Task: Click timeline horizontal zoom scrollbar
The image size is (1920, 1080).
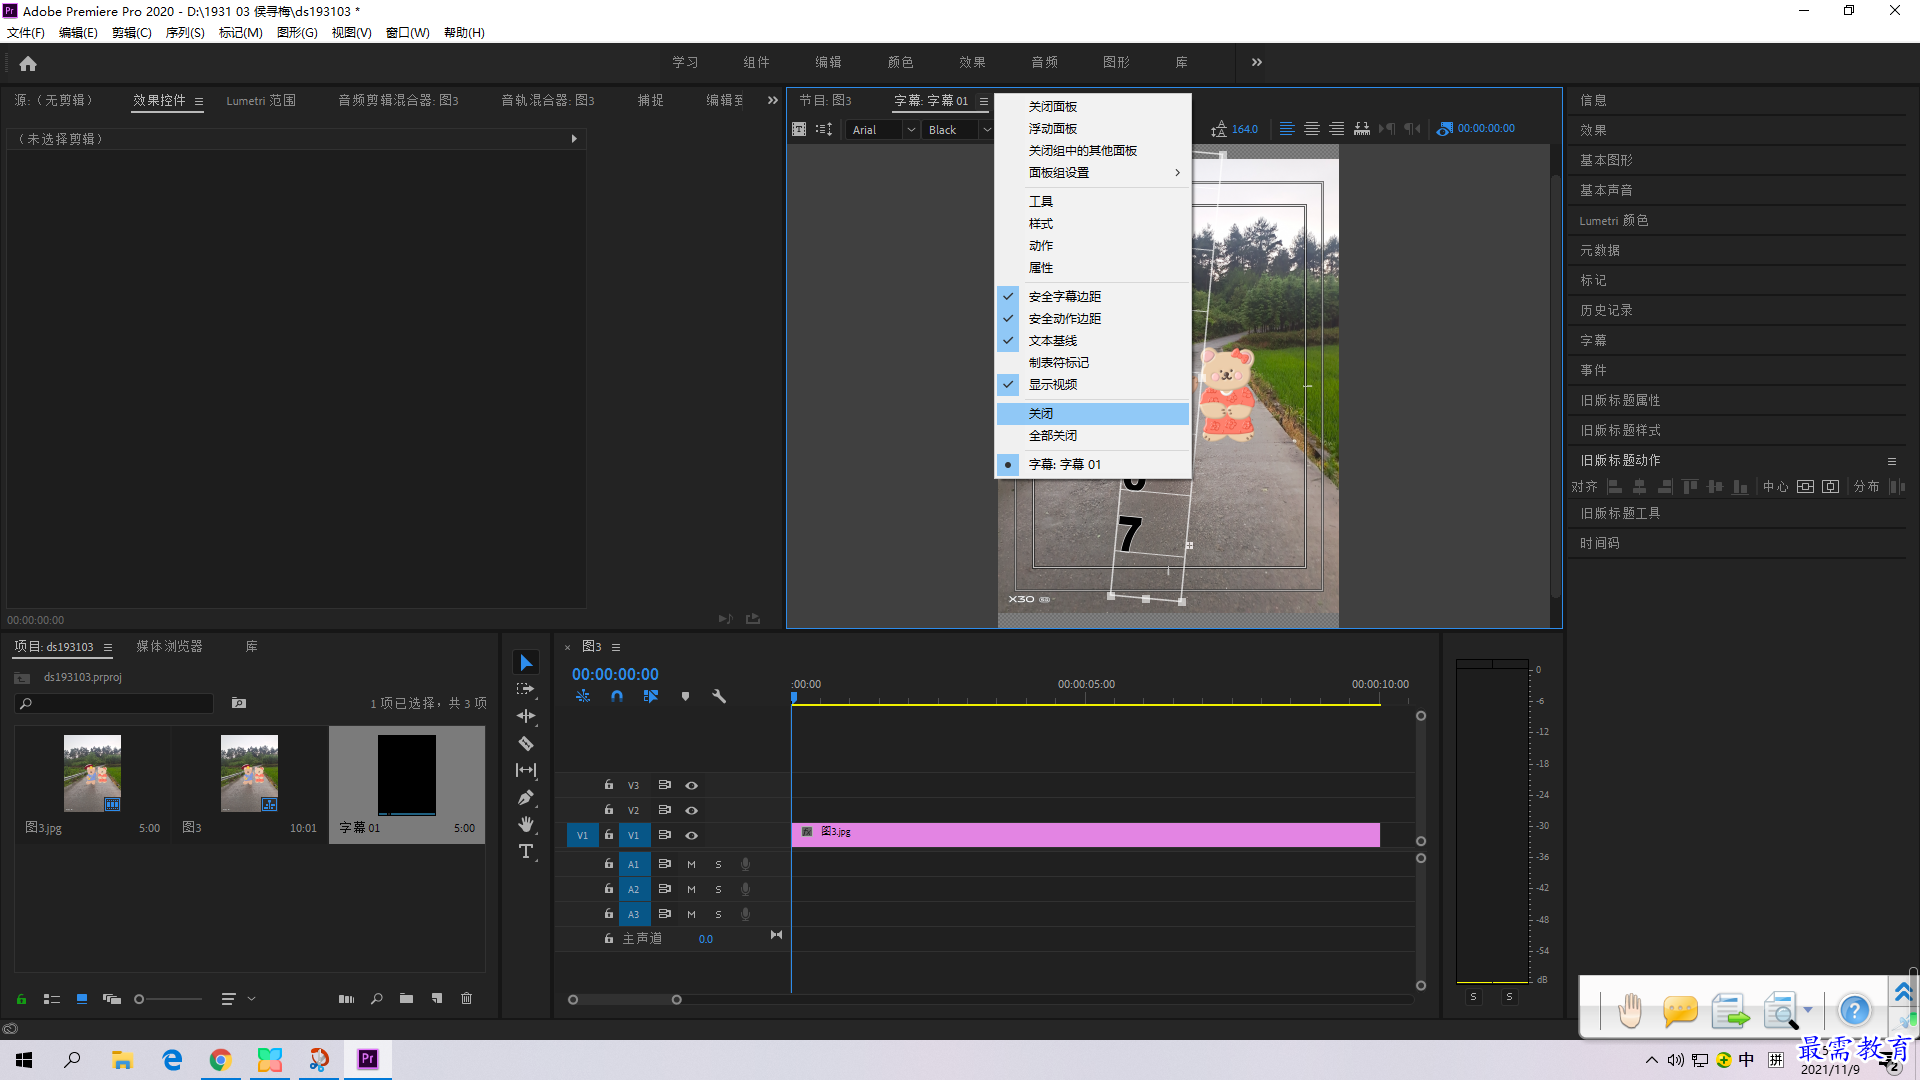Action: (x=625, y=999)
